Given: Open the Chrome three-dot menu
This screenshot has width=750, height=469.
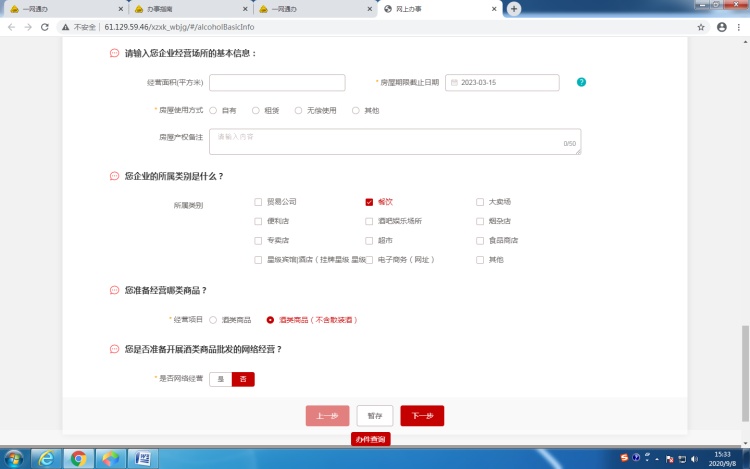Looking at the screenshot, I should click(x=739, y=27).
